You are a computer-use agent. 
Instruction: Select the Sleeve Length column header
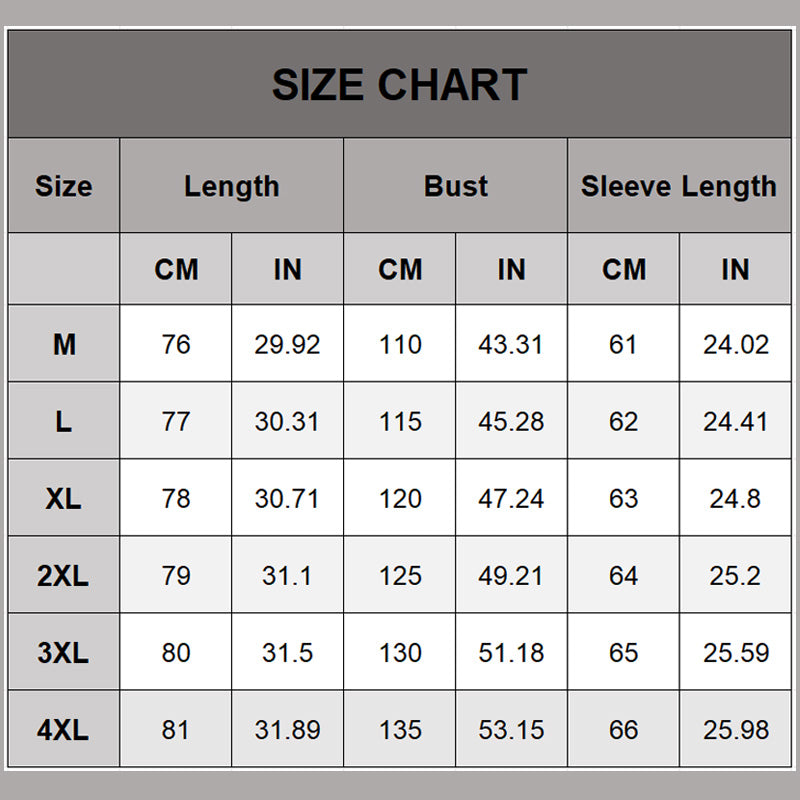tap(678, 186)
